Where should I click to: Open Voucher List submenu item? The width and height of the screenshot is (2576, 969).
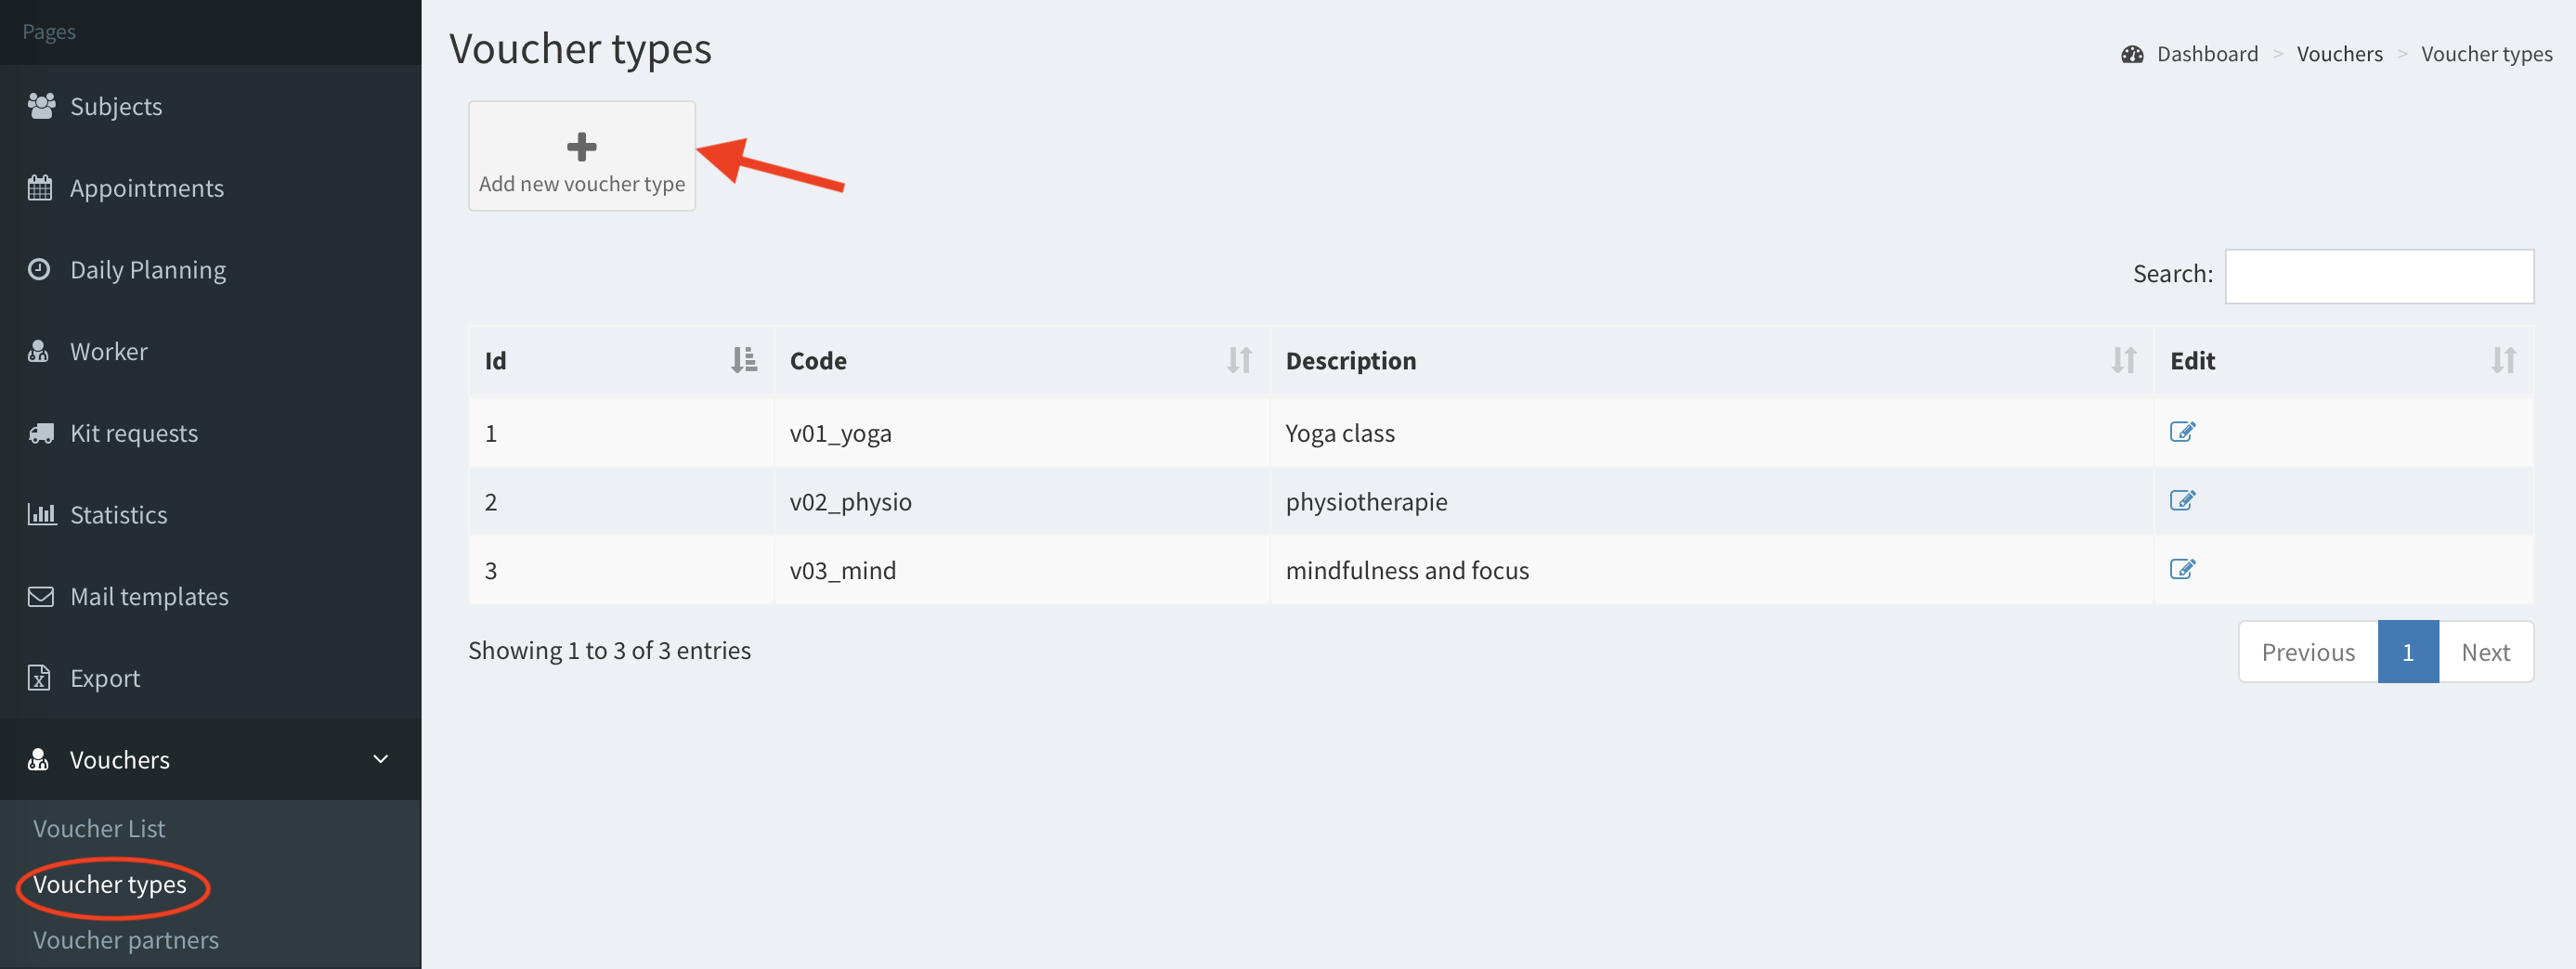(x=99, y=828)
